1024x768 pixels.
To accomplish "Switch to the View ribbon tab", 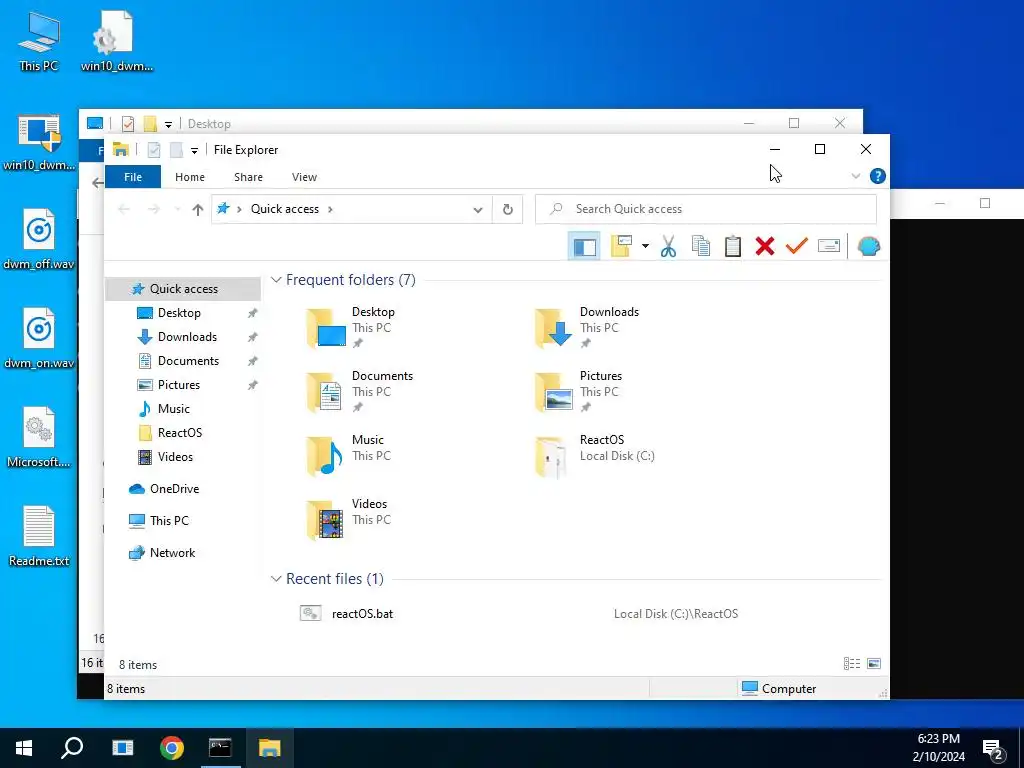I will pyautogui.click(x=304, y=177).
